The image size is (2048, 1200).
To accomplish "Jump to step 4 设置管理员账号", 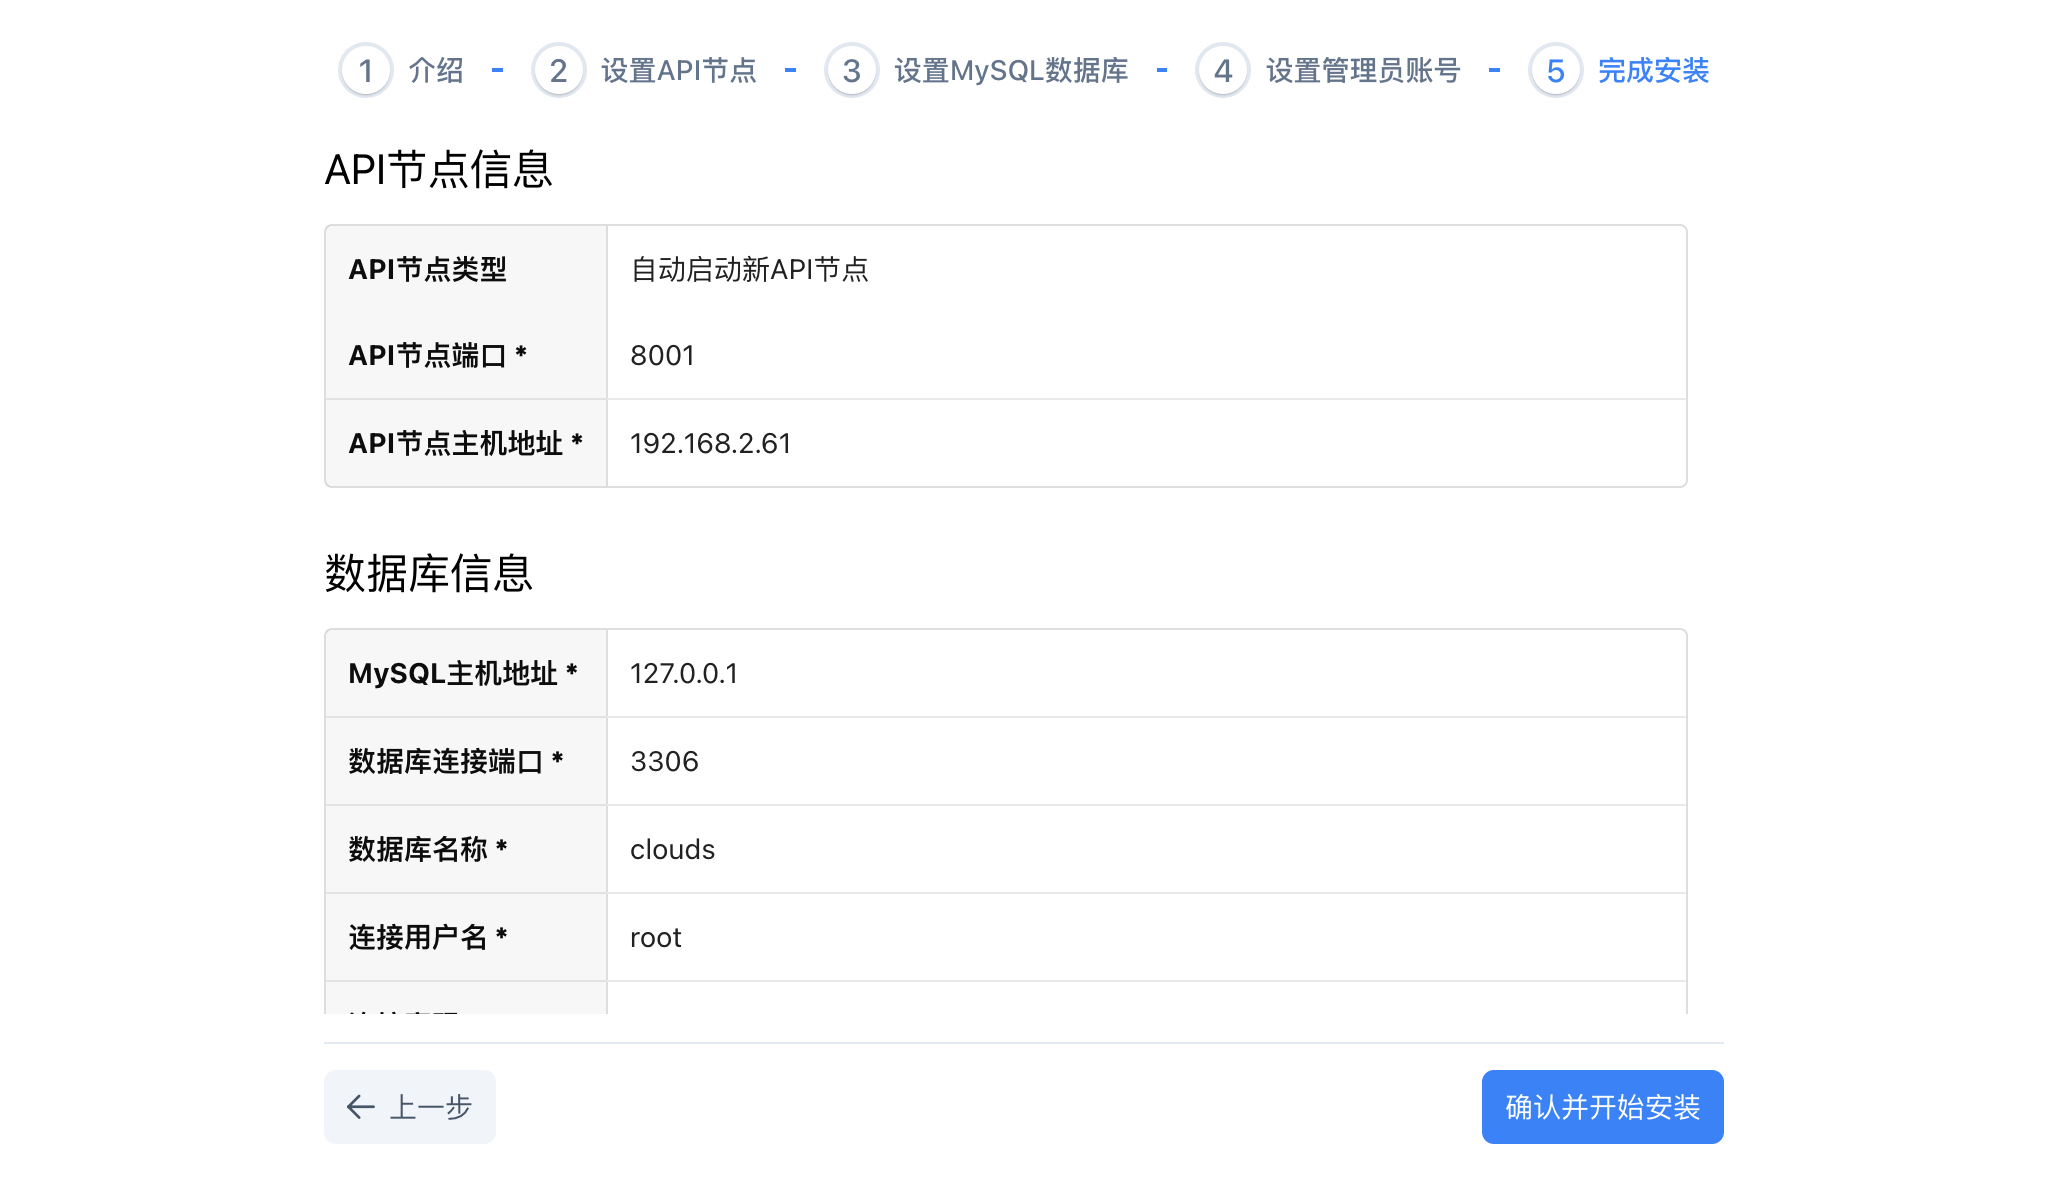I will (x=1360, y=70).
